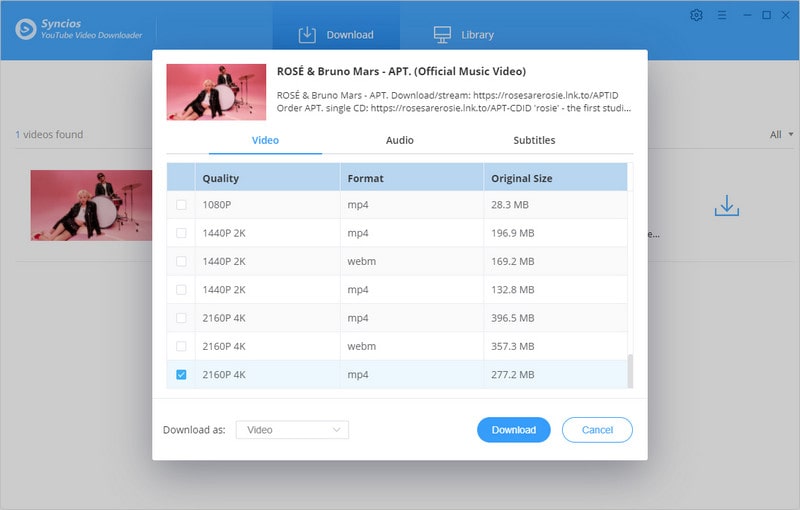Uncheck the 2160P 4K mp4 277.2 MB row
This screenshot has width=800, height=510.
coord(181,374)
